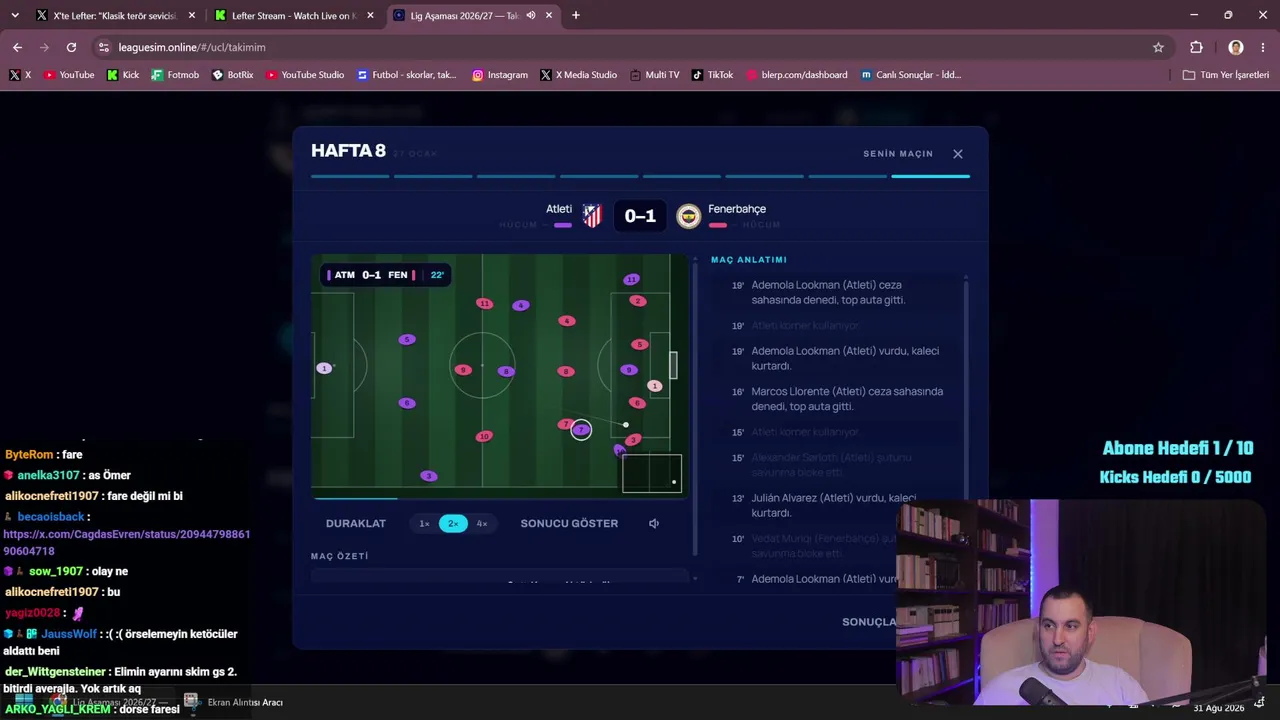Click the taskbar date 31 Ağu 2026

coord(1219,708)
